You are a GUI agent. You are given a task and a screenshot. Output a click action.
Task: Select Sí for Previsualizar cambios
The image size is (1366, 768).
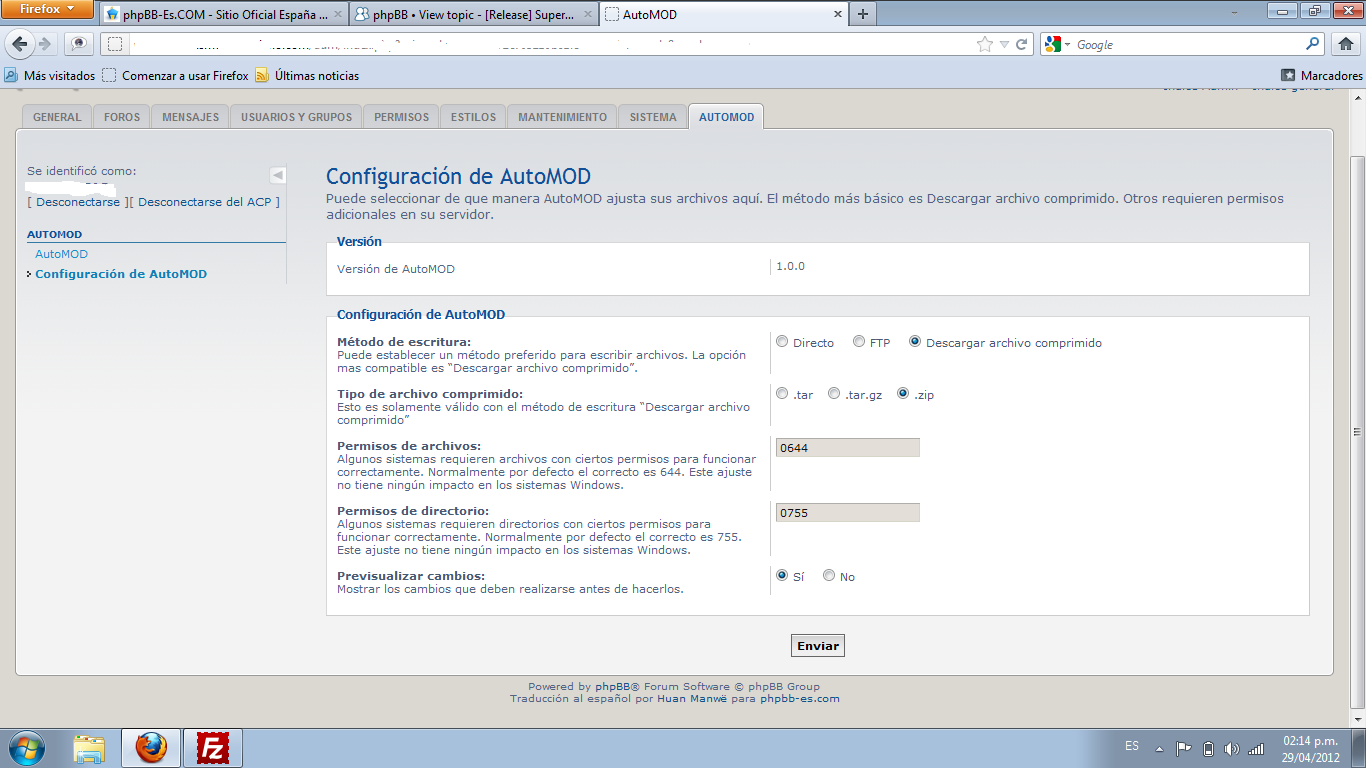(782, 576)
